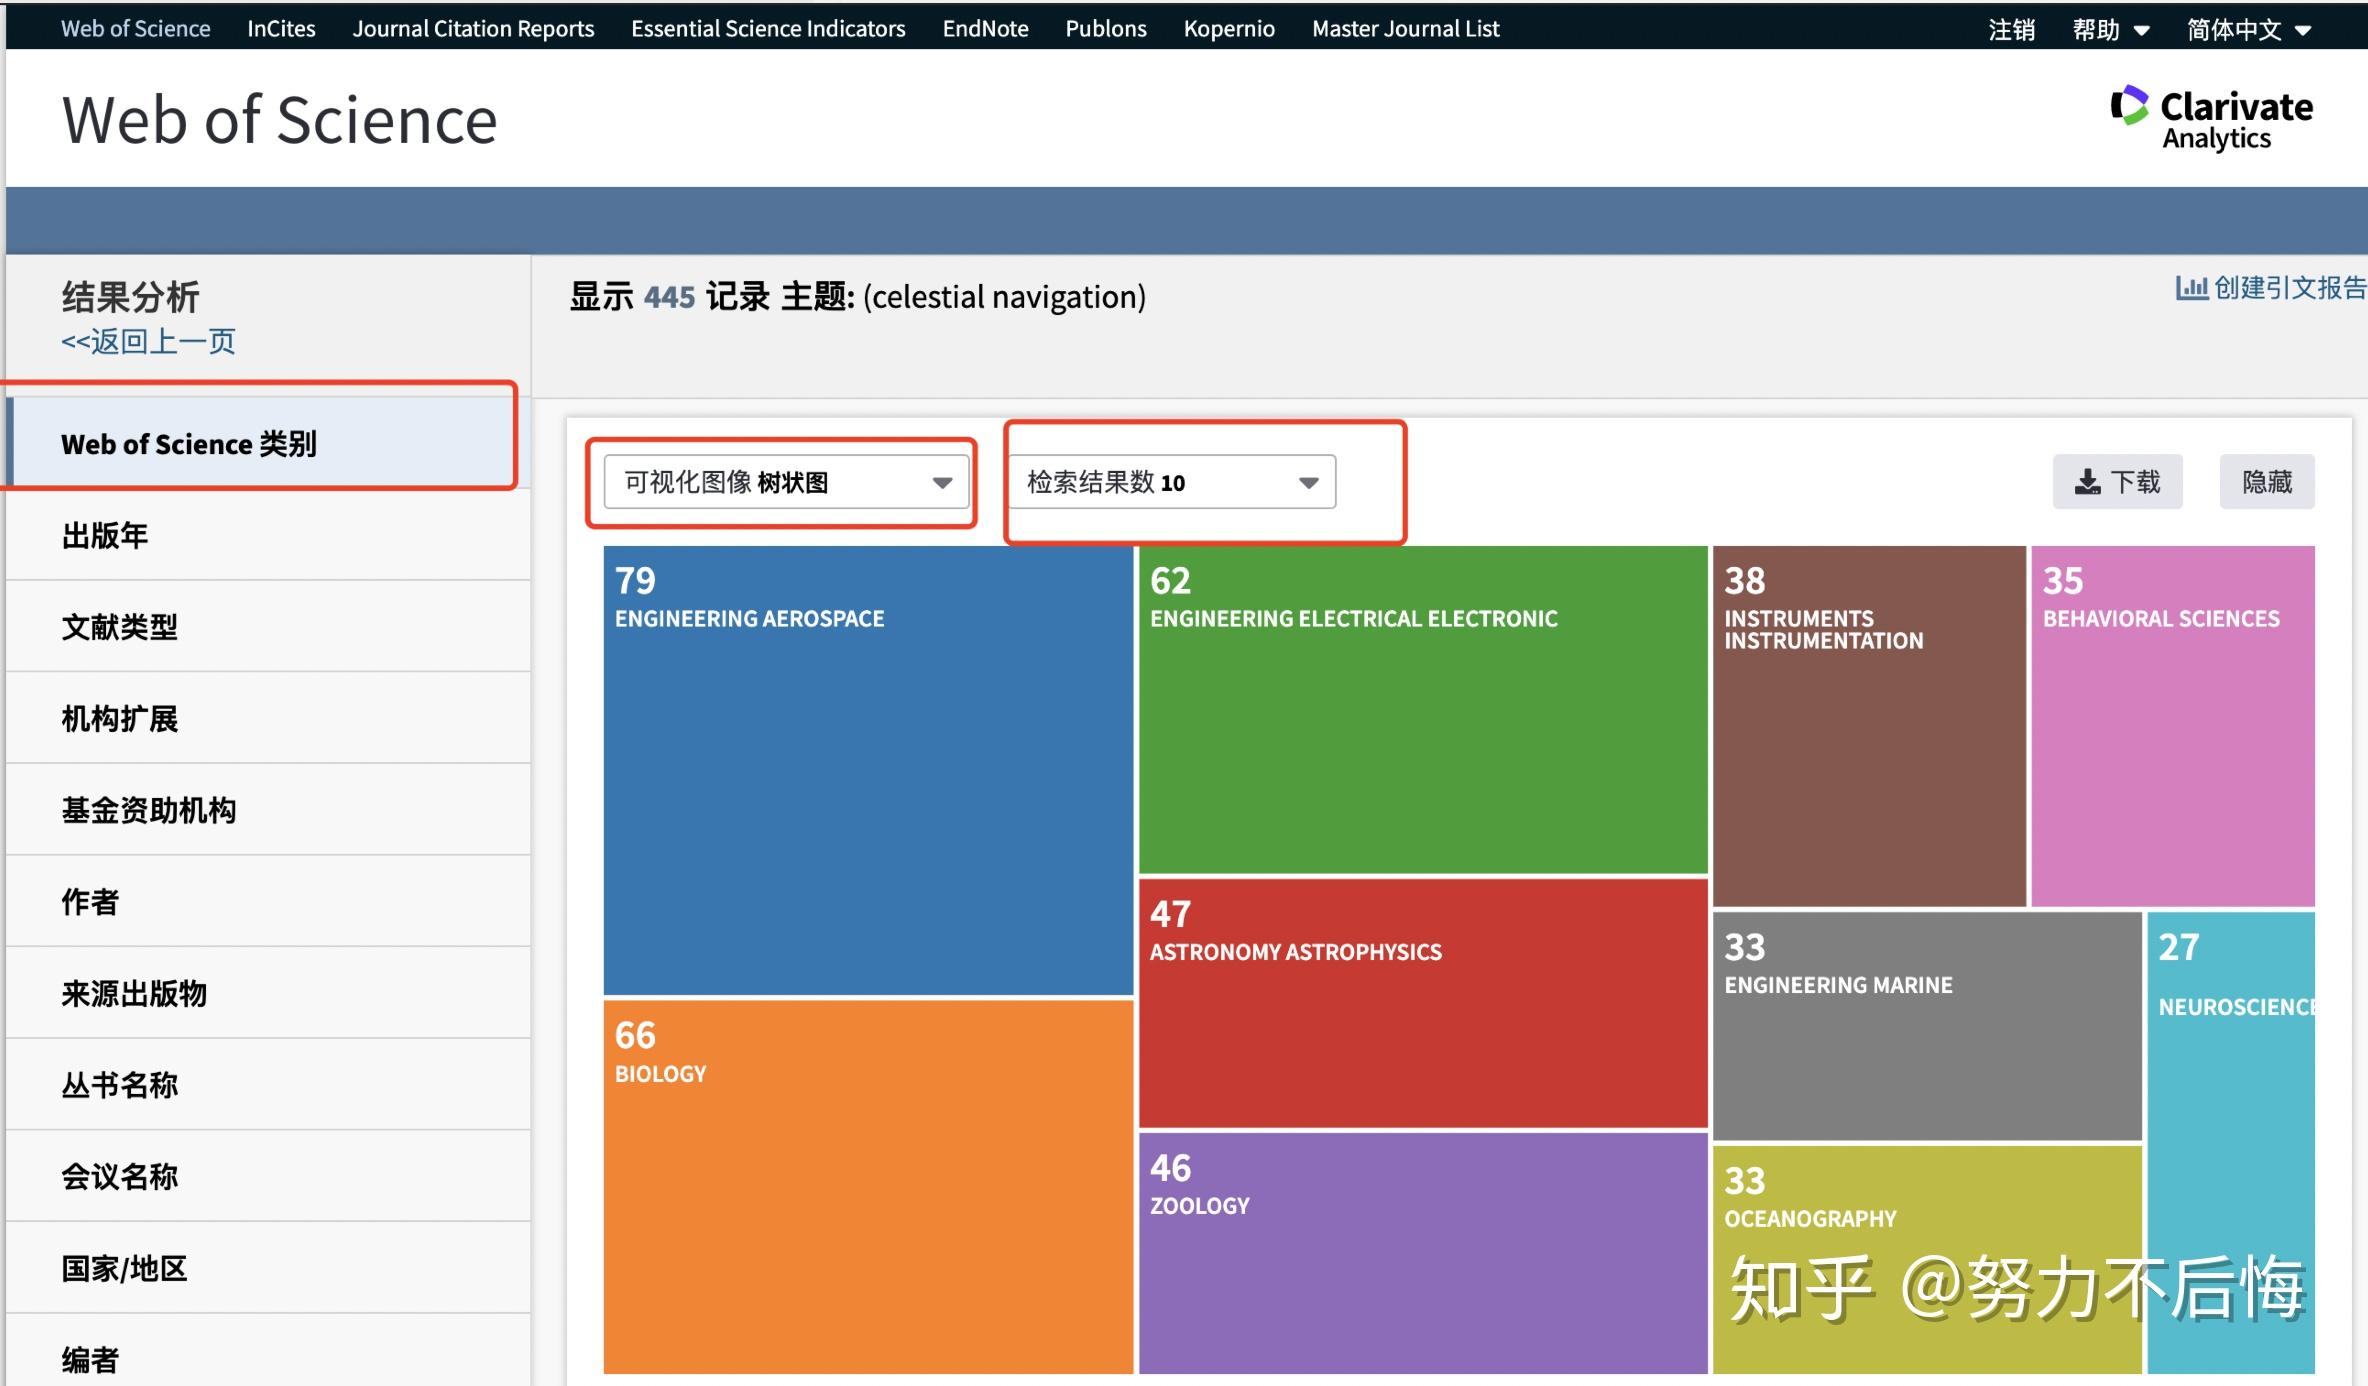Click 注销 to log out
This screenshot has height=1386, width=2368.
pos(2011,30)
